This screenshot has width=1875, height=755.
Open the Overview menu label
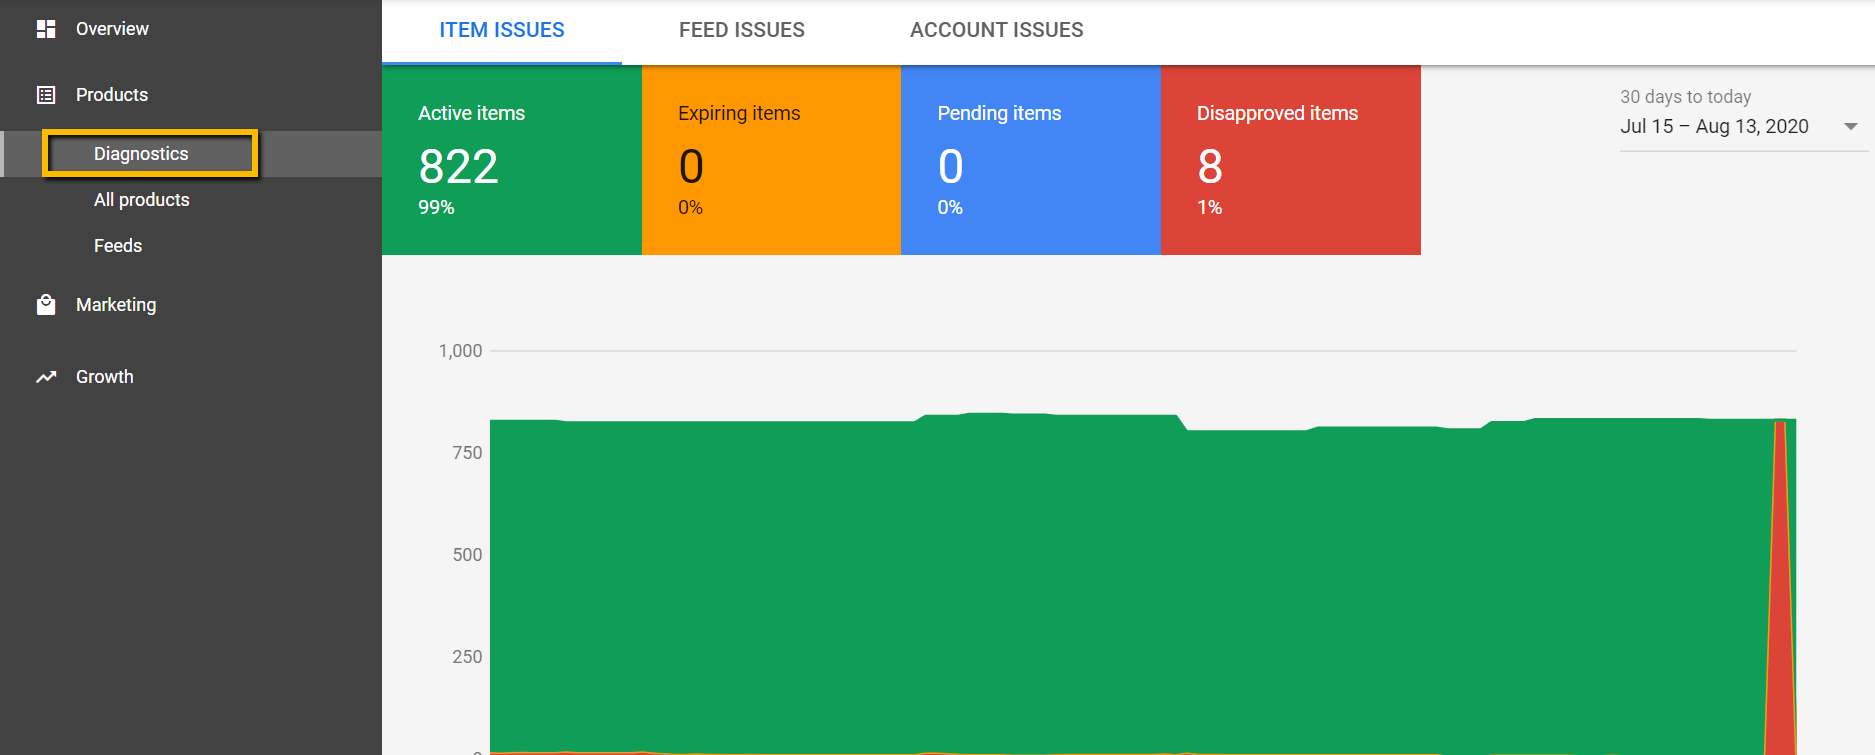pyautogui.click(x=112, y=29)
